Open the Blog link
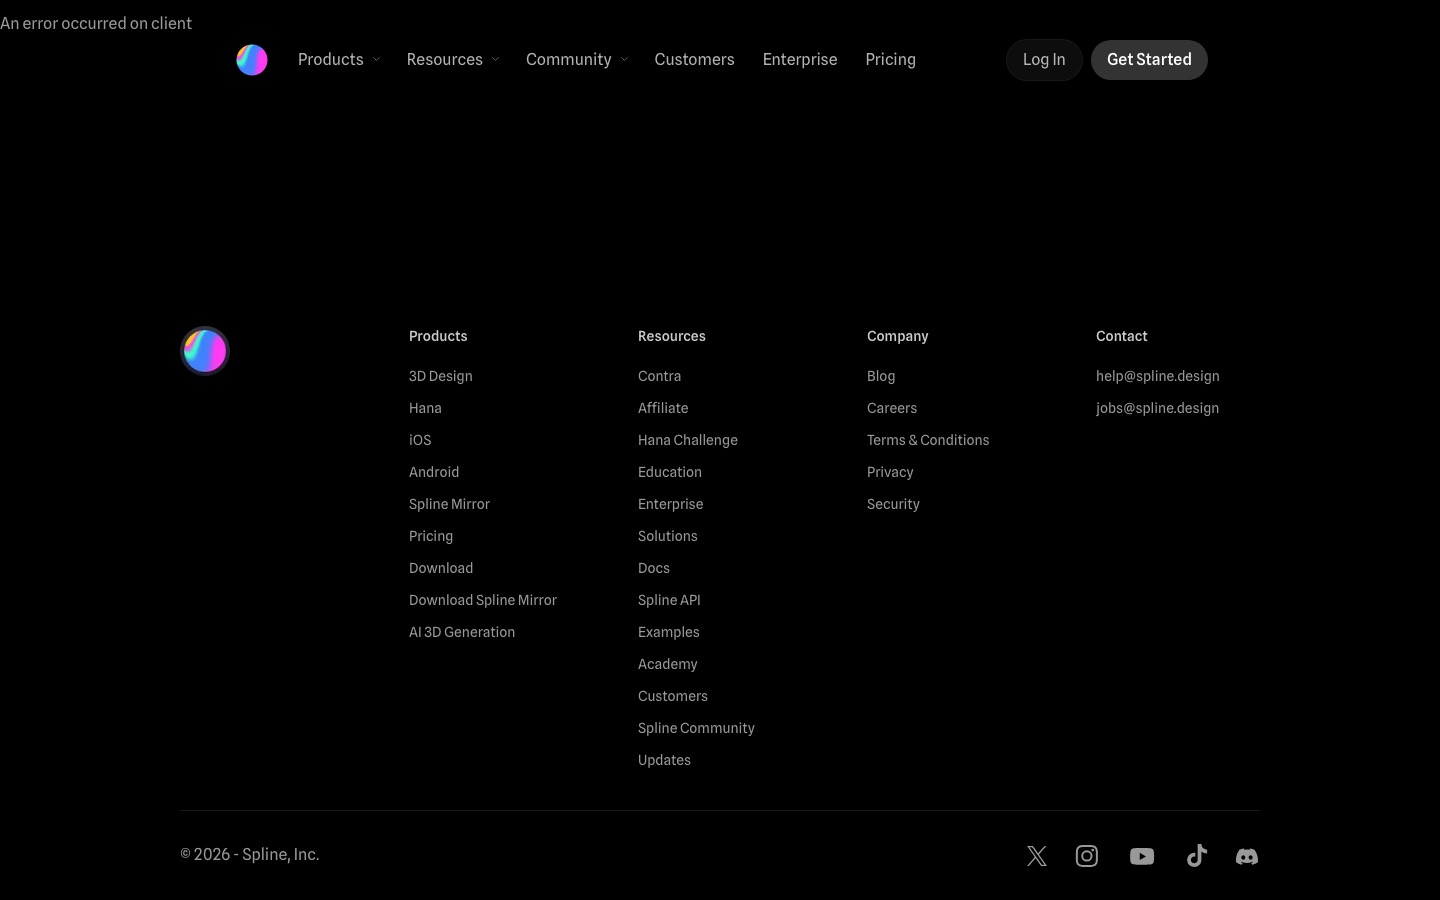This screenshot has width=1440, height=900. pyautogui.click(x=881, y=376)
